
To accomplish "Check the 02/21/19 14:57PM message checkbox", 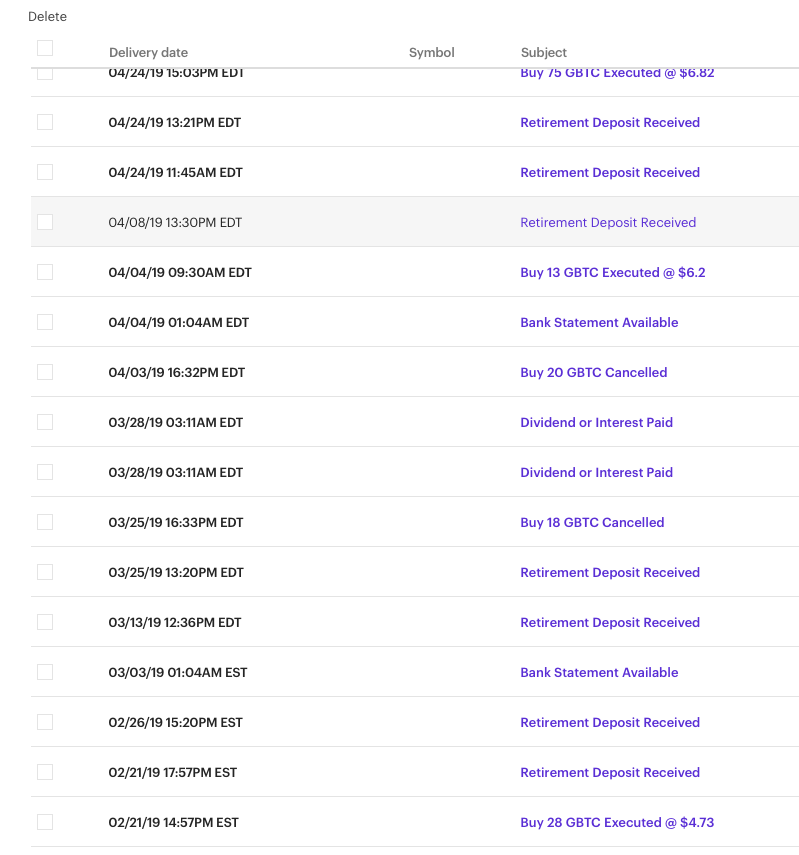I will point(45,822).
